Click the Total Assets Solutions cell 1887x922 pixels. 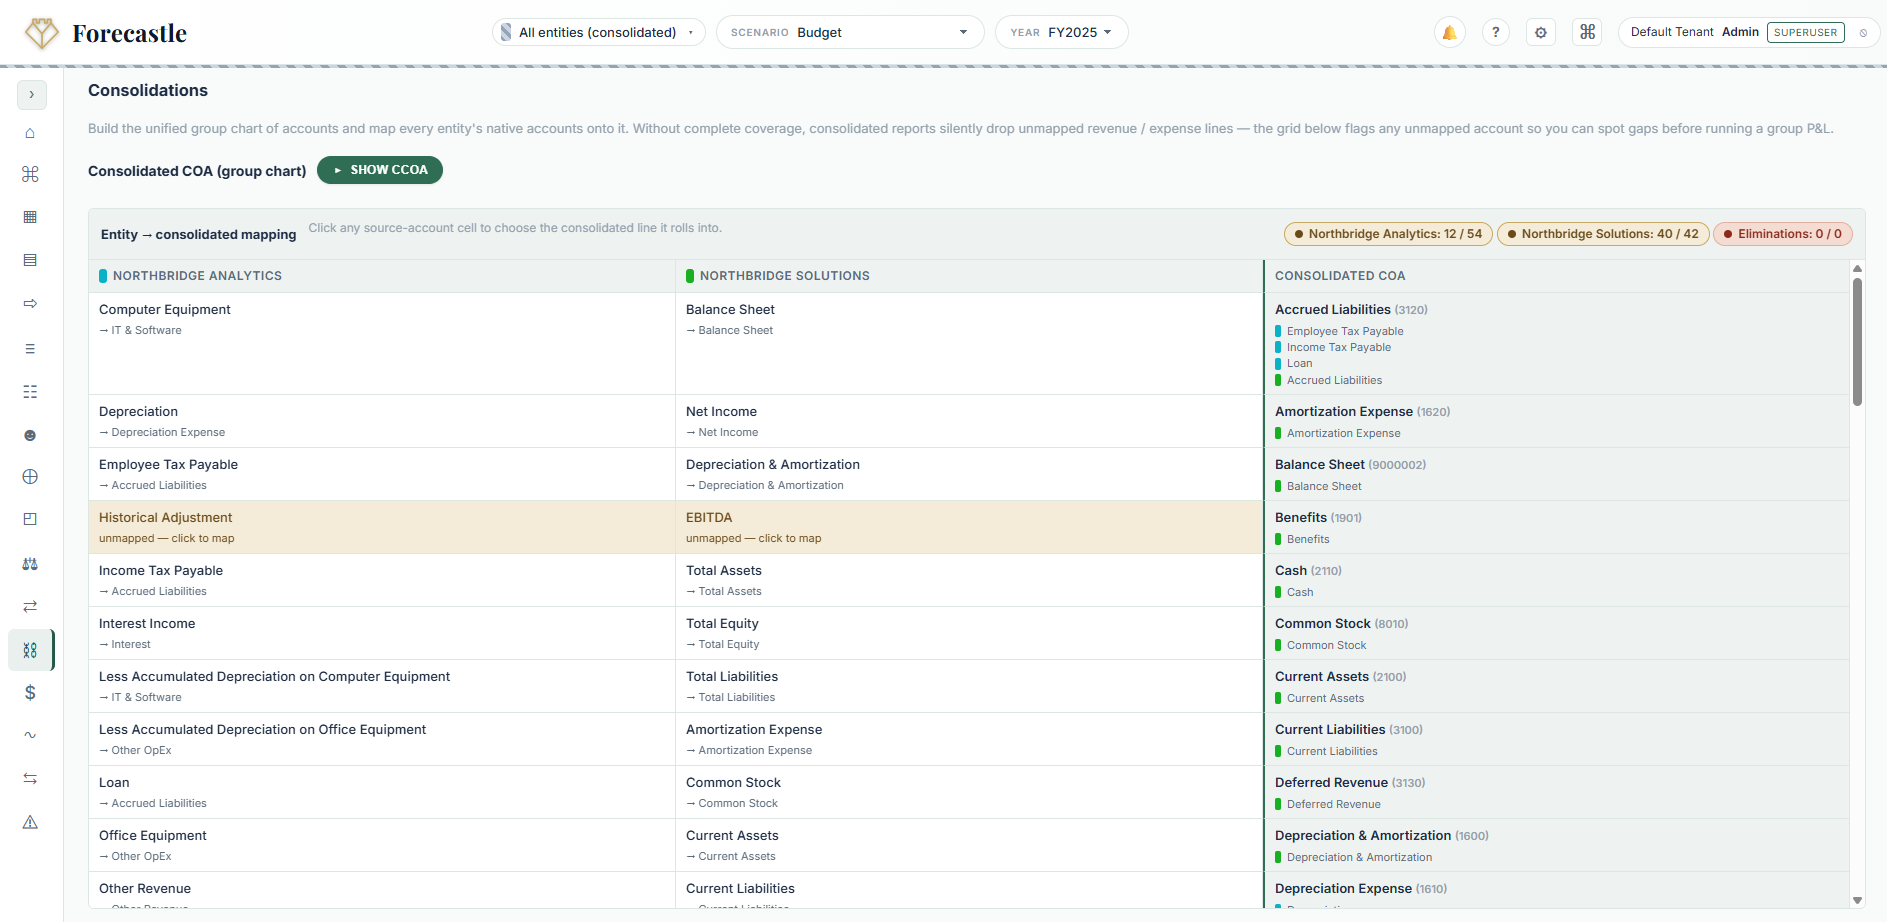pyautogui.click(x=969, y=580)
